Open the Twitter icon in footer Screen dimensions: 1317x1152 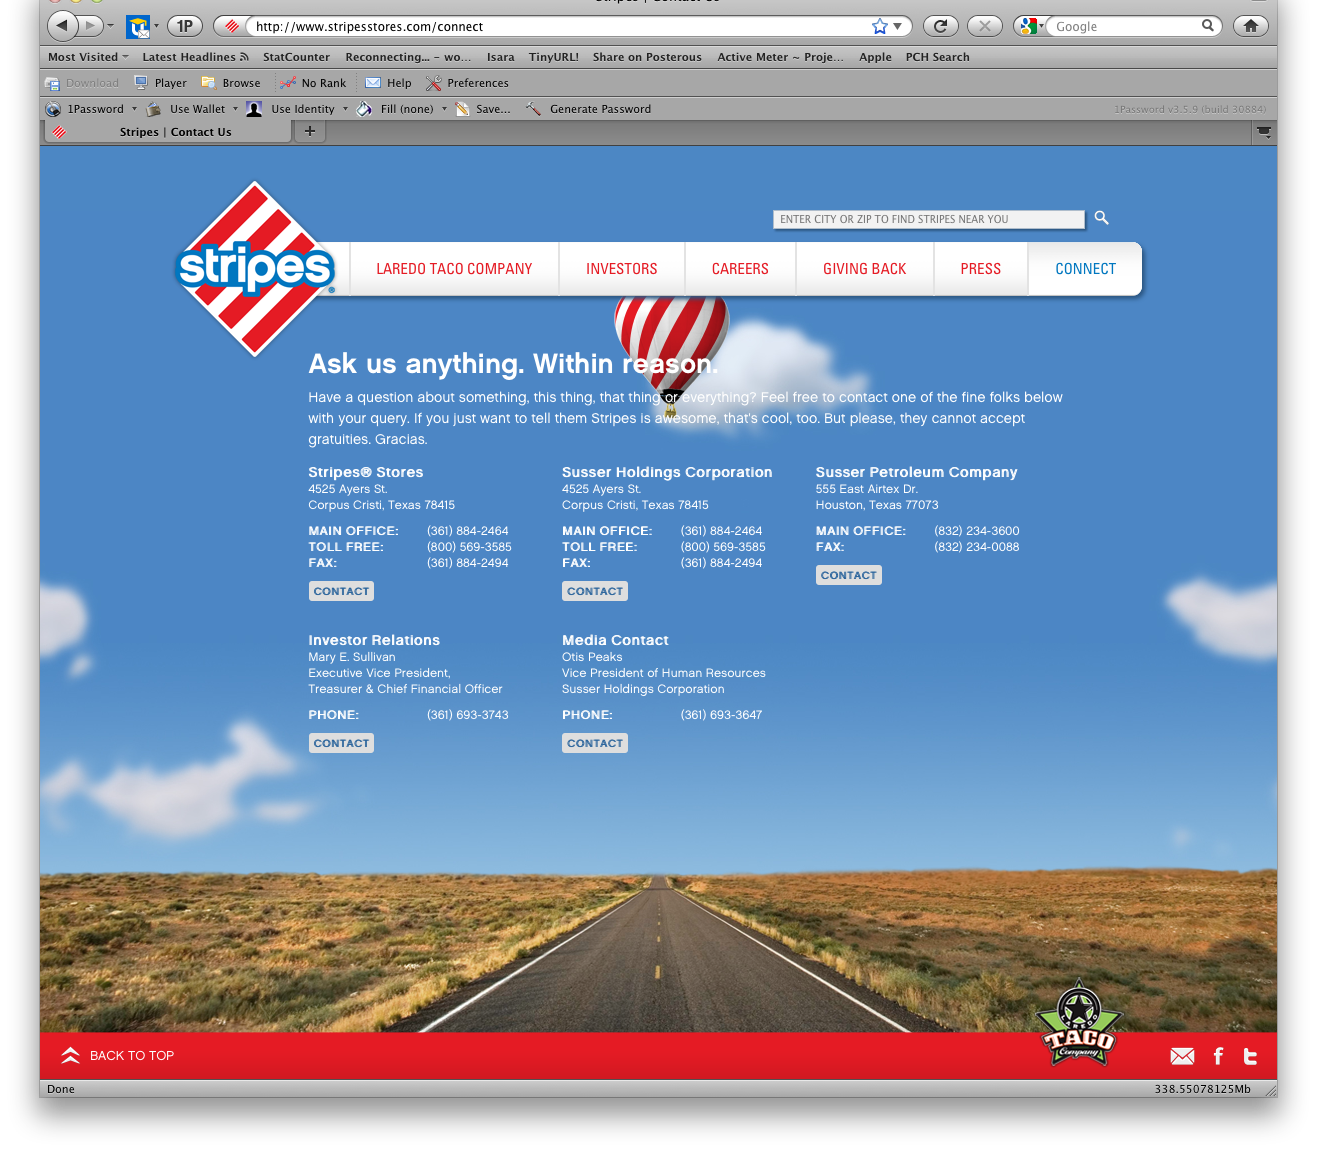pyautogui.click(x=1250, y=1056)
